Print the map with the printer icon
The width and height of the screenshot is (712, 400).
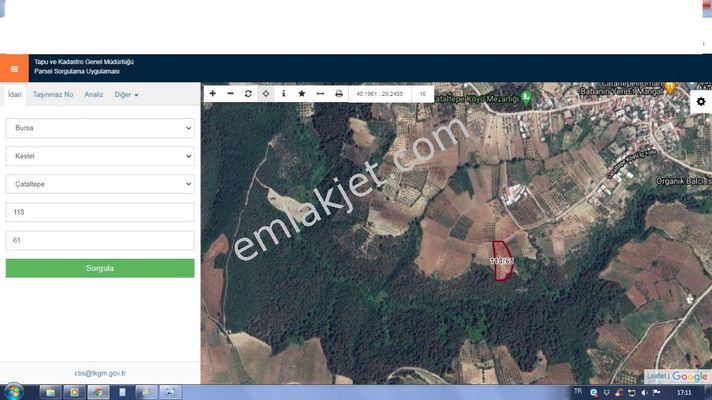pyautogui.click(x=339, y=94)
